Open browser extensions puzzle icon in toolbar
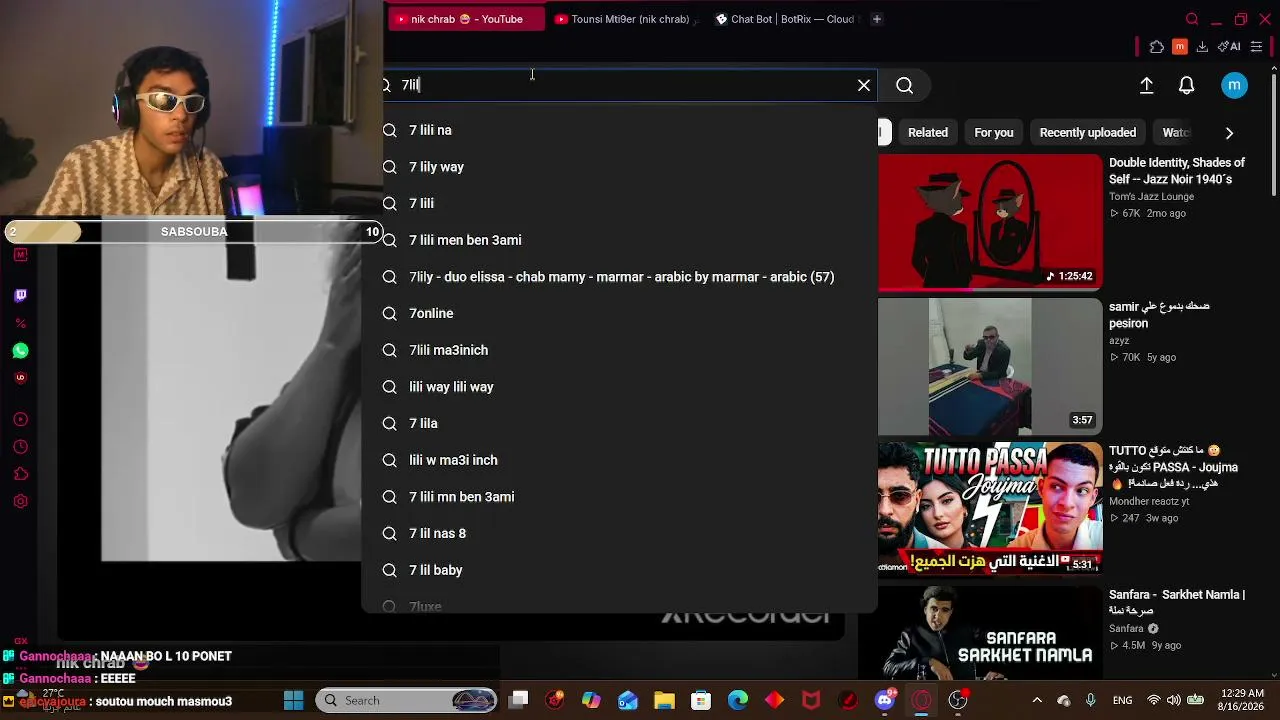 tap(1157, 47)
